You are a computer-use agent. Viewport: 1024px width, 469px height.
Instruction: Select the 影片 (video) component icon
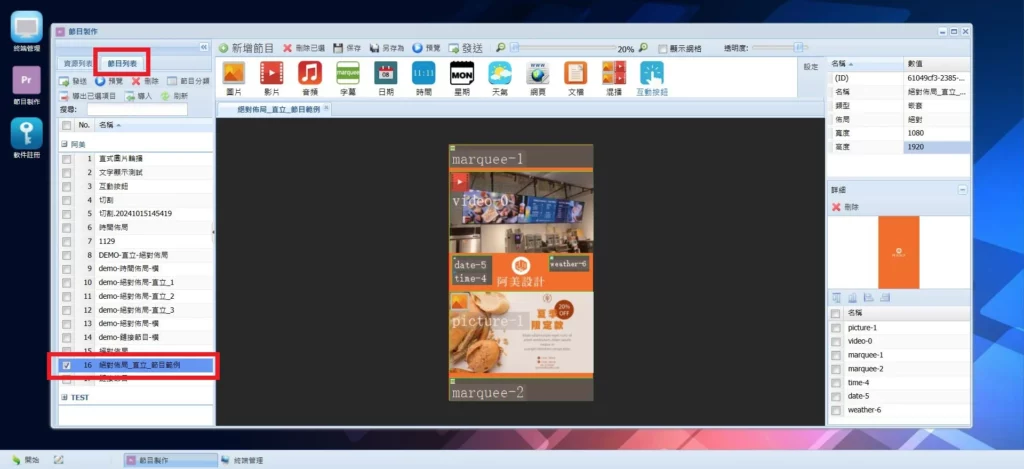[271, 73]
